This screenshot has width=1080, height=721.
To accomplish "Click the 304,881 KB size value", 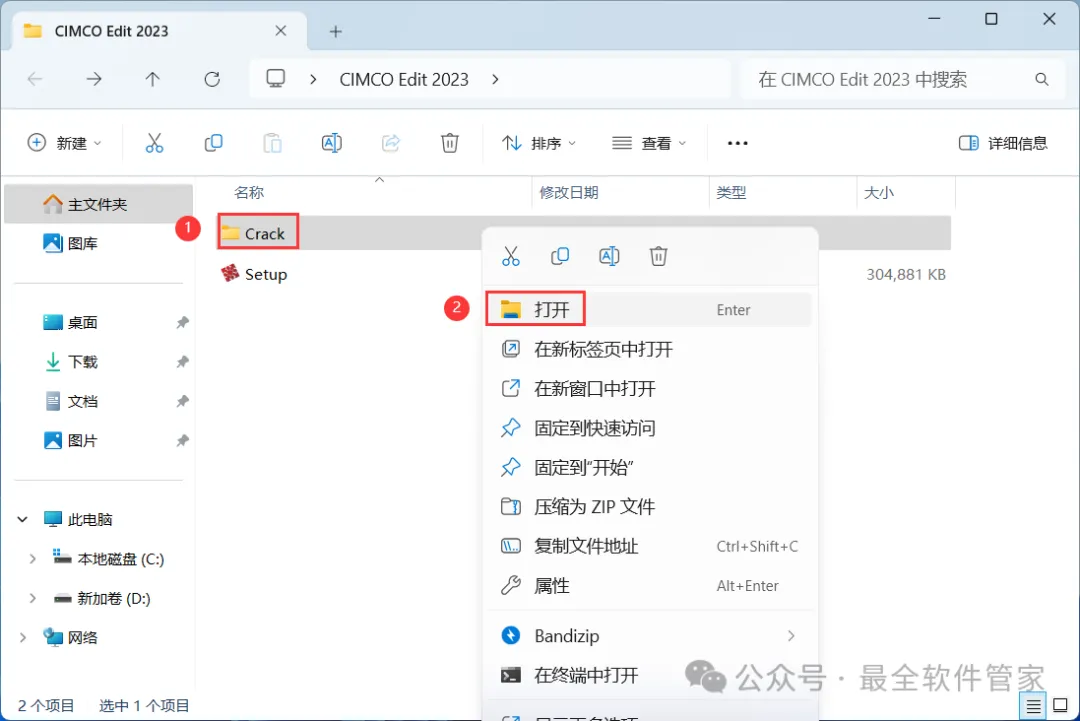I will [x=906, y=274].
